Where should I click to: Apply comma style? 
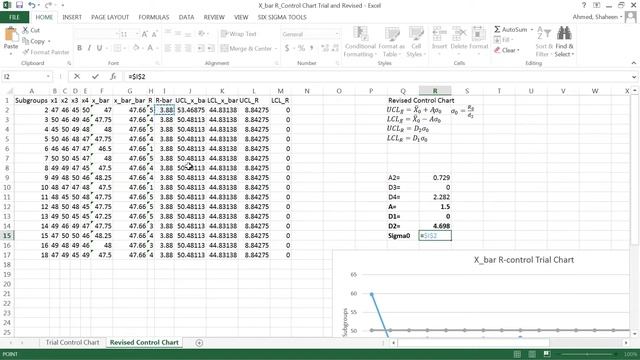[312, 48]
